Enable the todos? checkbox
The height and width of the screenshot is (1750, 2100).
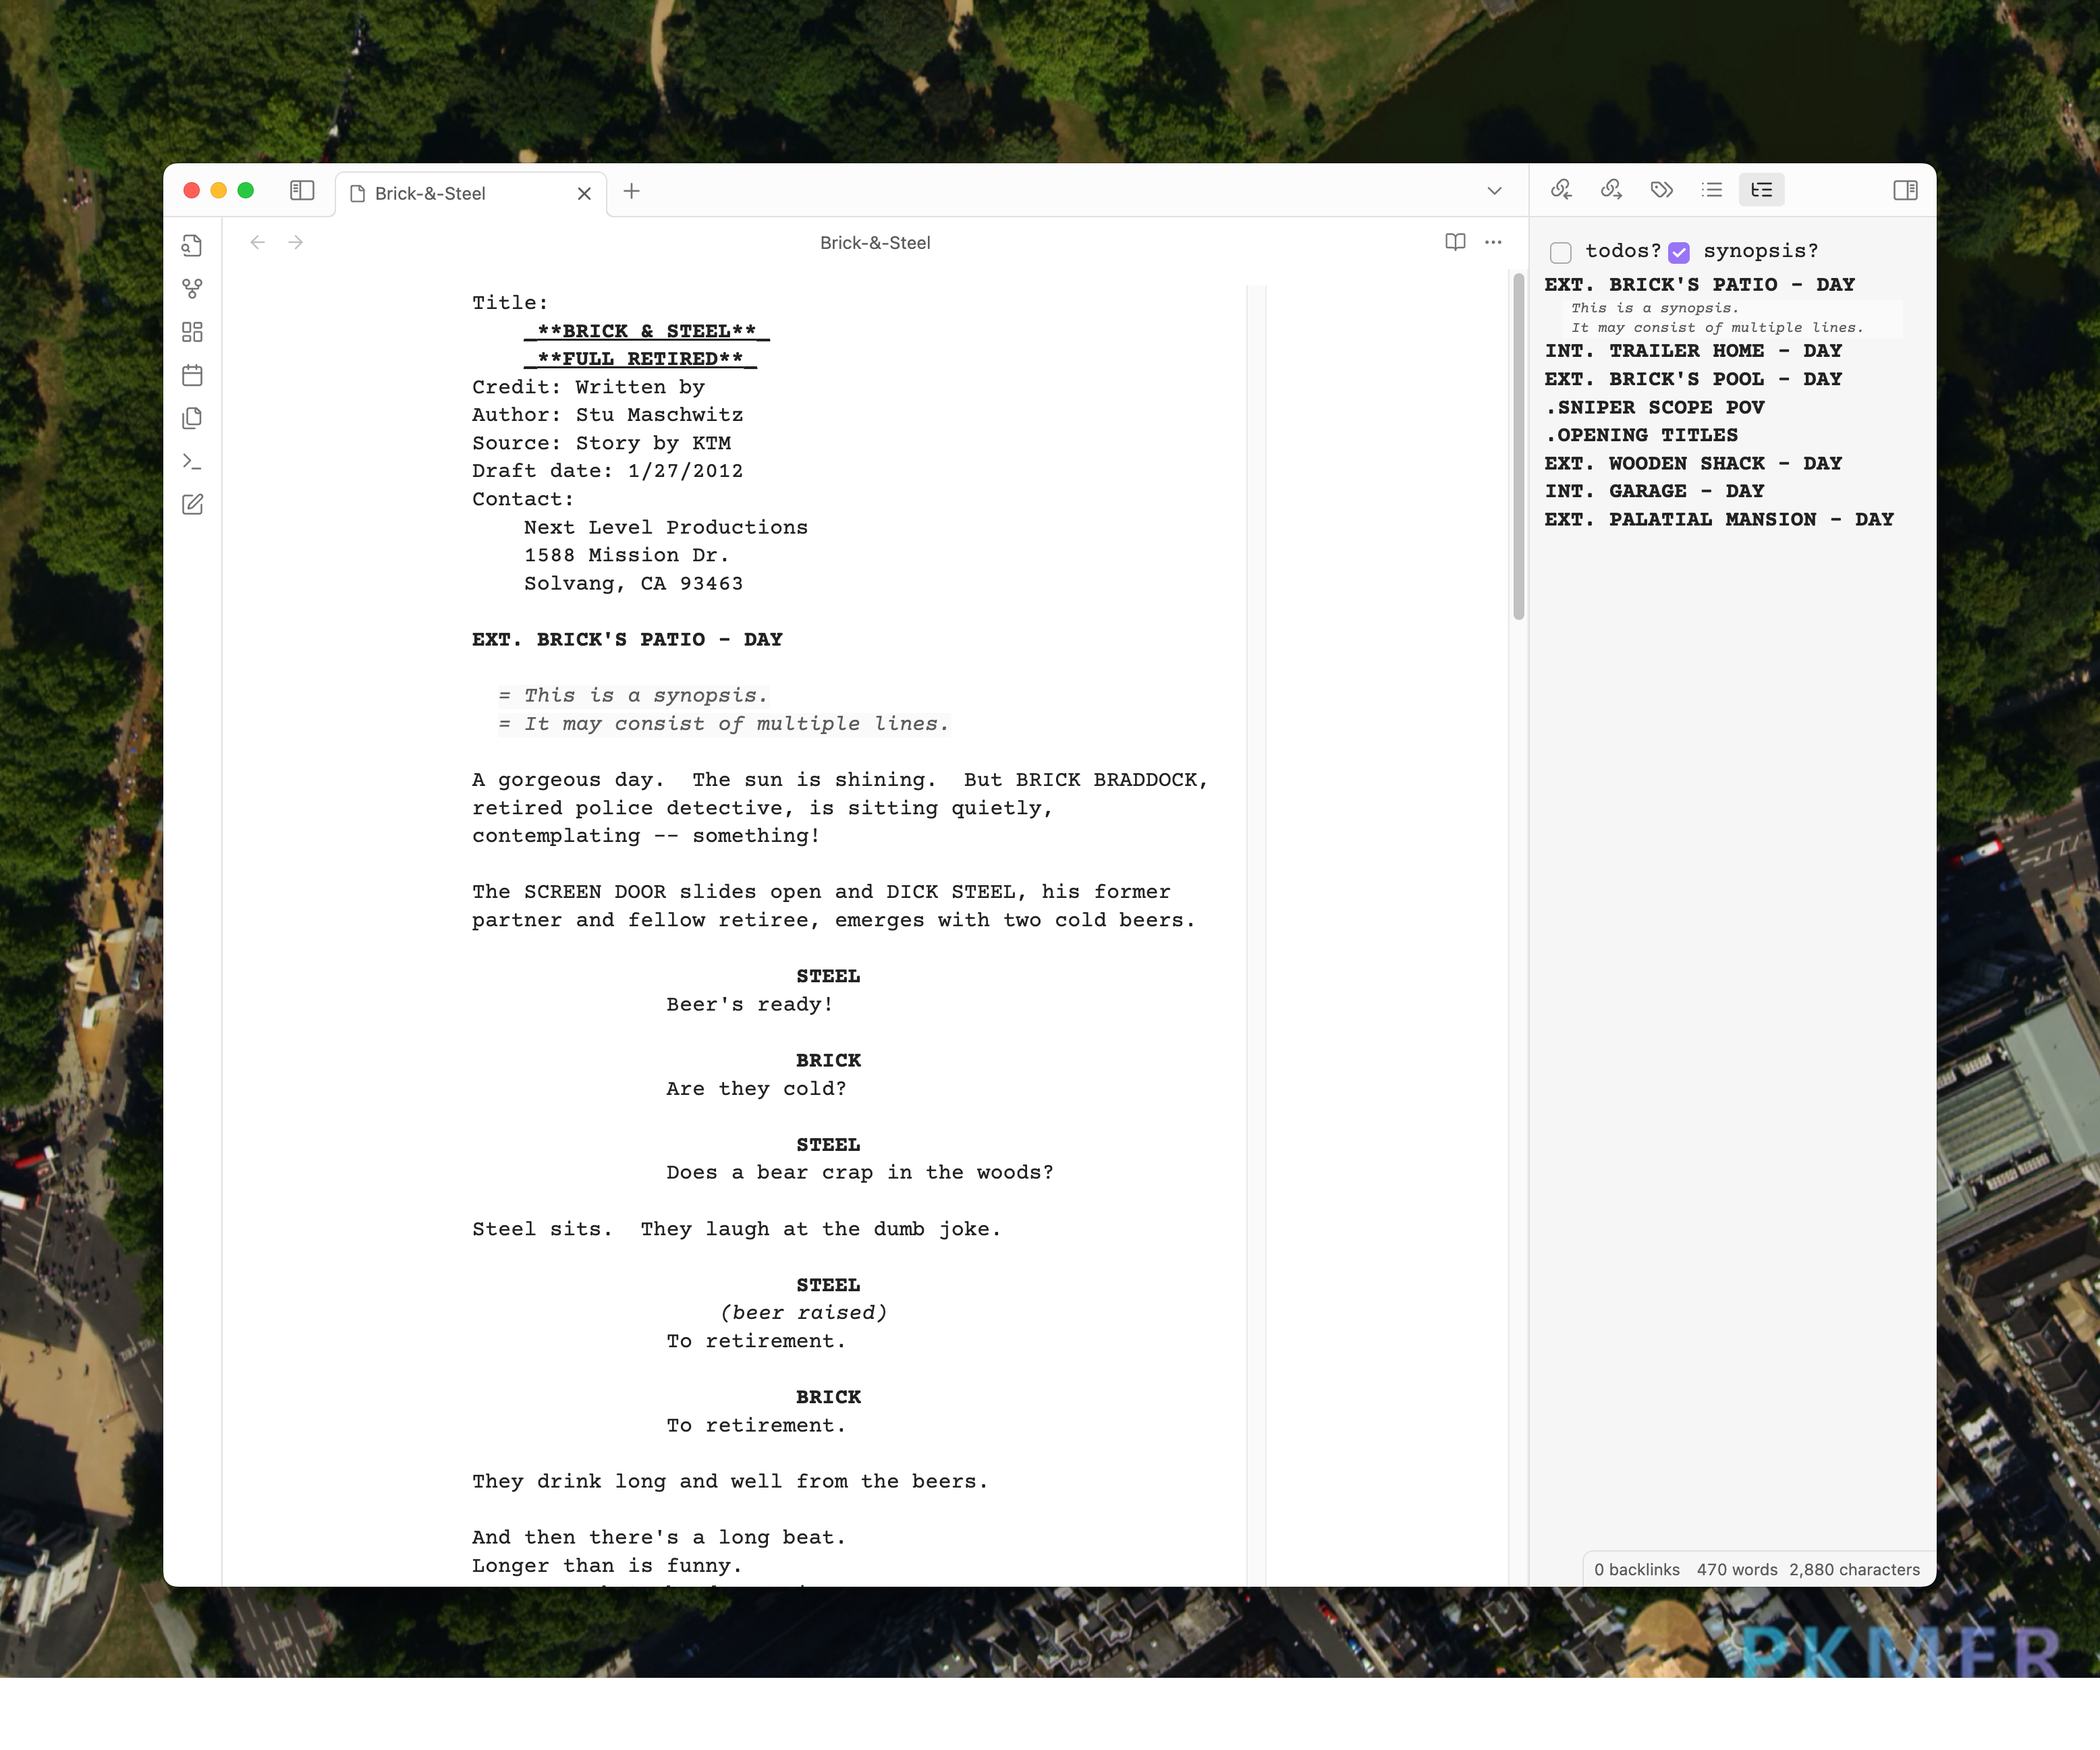coord(1560,252)
